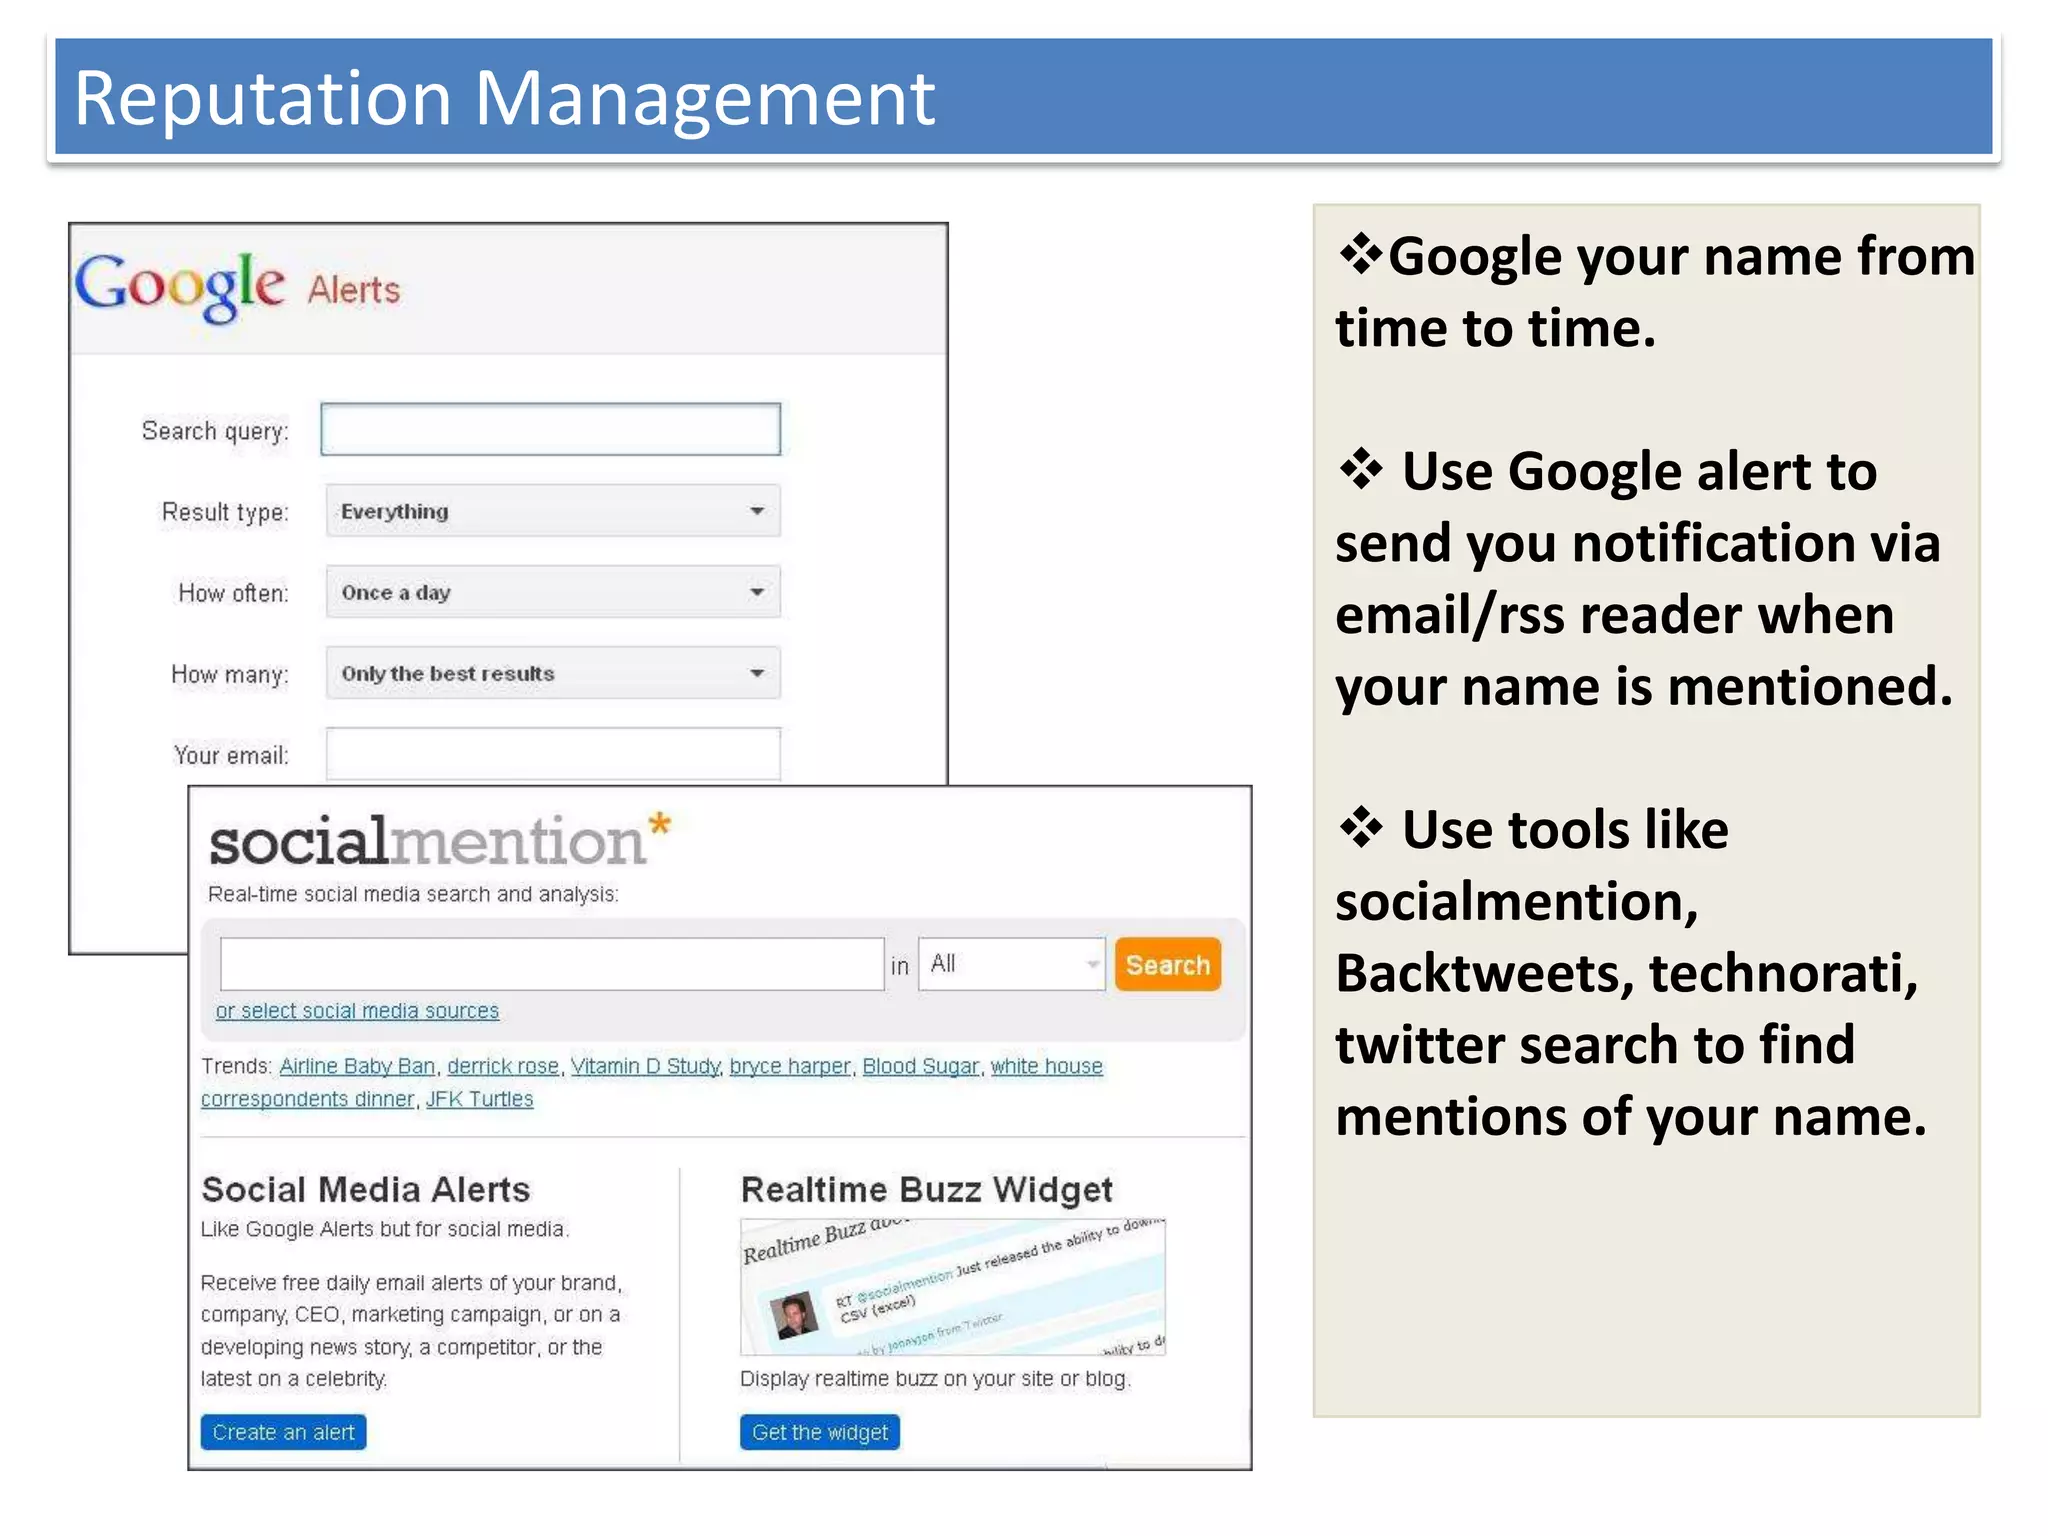Click 'Real-time social media search and analysis' tagline
Image resolution: width=2048 pixels, height=1536 pixels.
click(413, 894)
